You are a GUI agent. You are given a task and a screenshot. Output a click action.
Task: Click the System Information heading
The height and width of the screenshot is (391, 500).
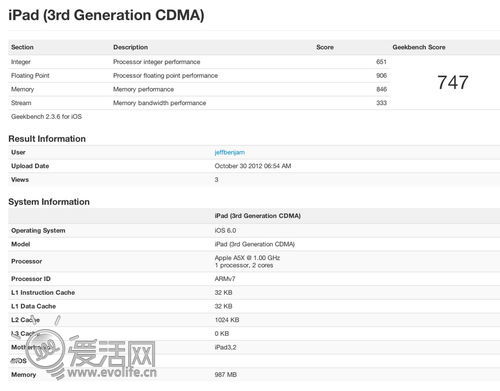[x=49, y=202]
